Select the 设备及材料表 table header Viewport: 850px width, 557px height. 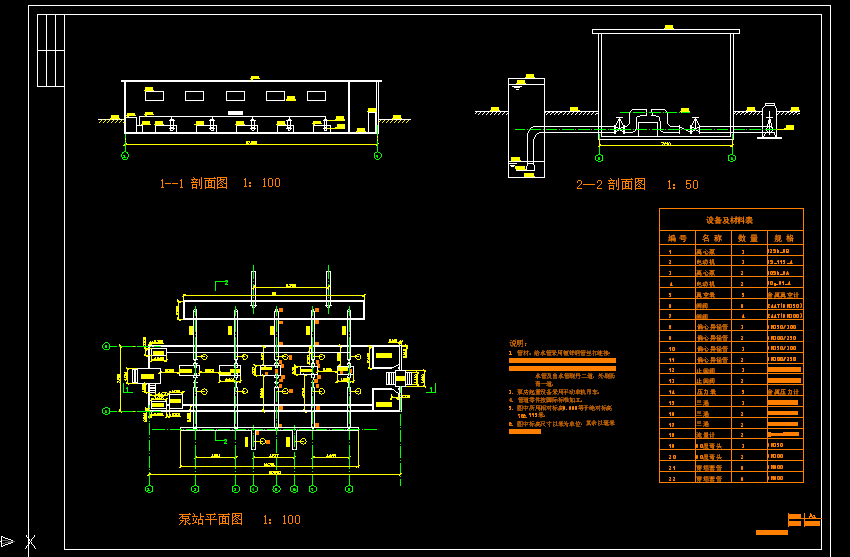(730, 220)
